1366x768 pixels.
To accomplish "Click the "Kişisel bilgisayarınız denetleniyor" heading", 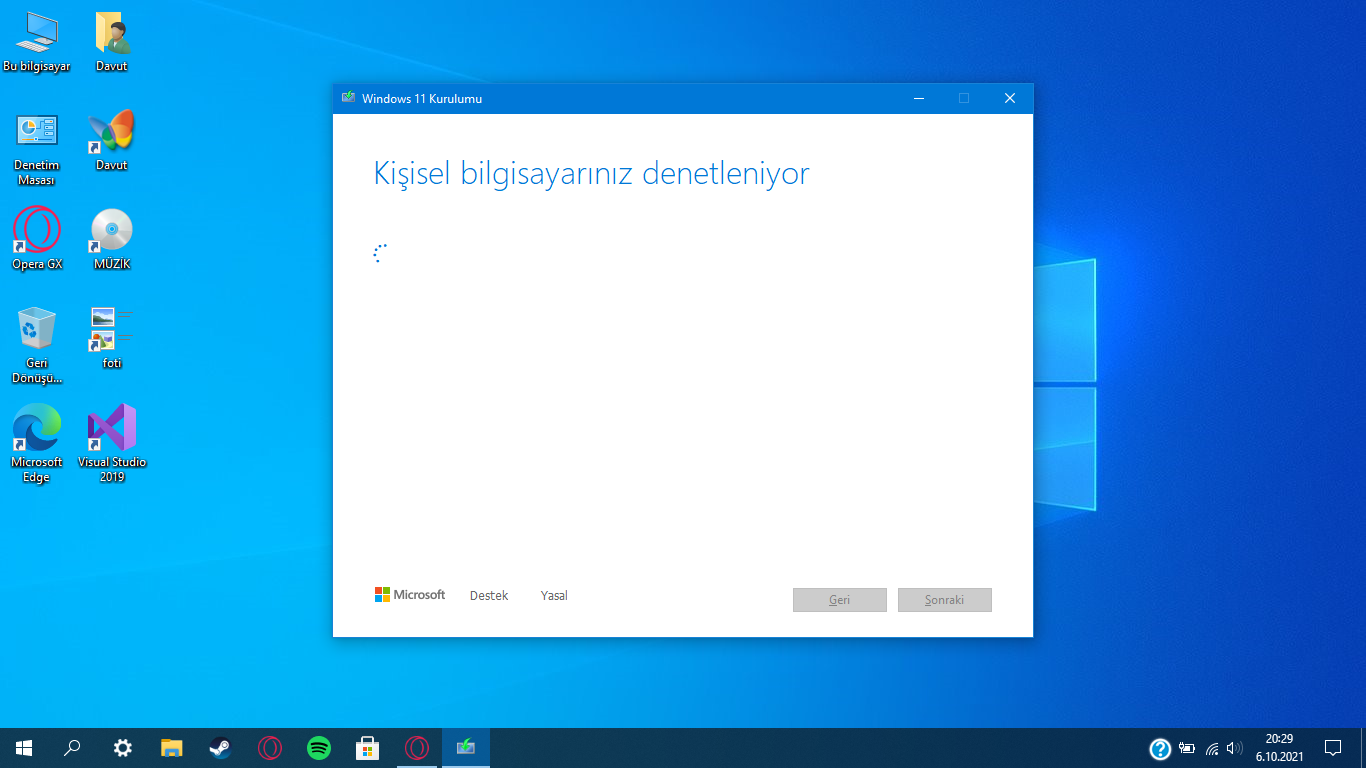I will [591, 174].
